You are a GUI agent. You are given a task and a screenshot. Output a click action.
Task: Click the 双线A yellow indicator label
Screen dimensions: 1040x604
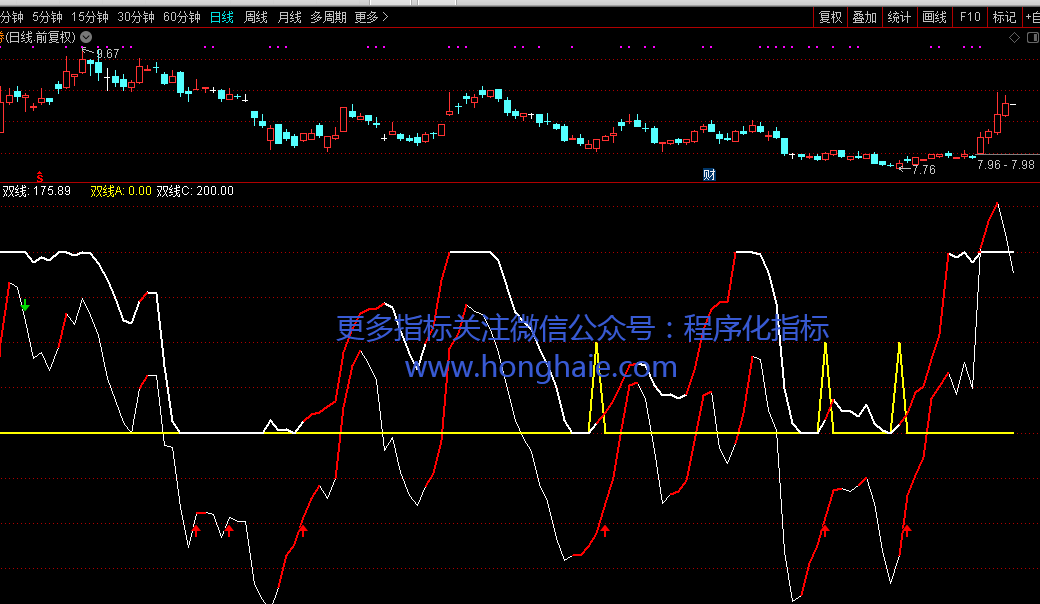(x=121, y=191)
